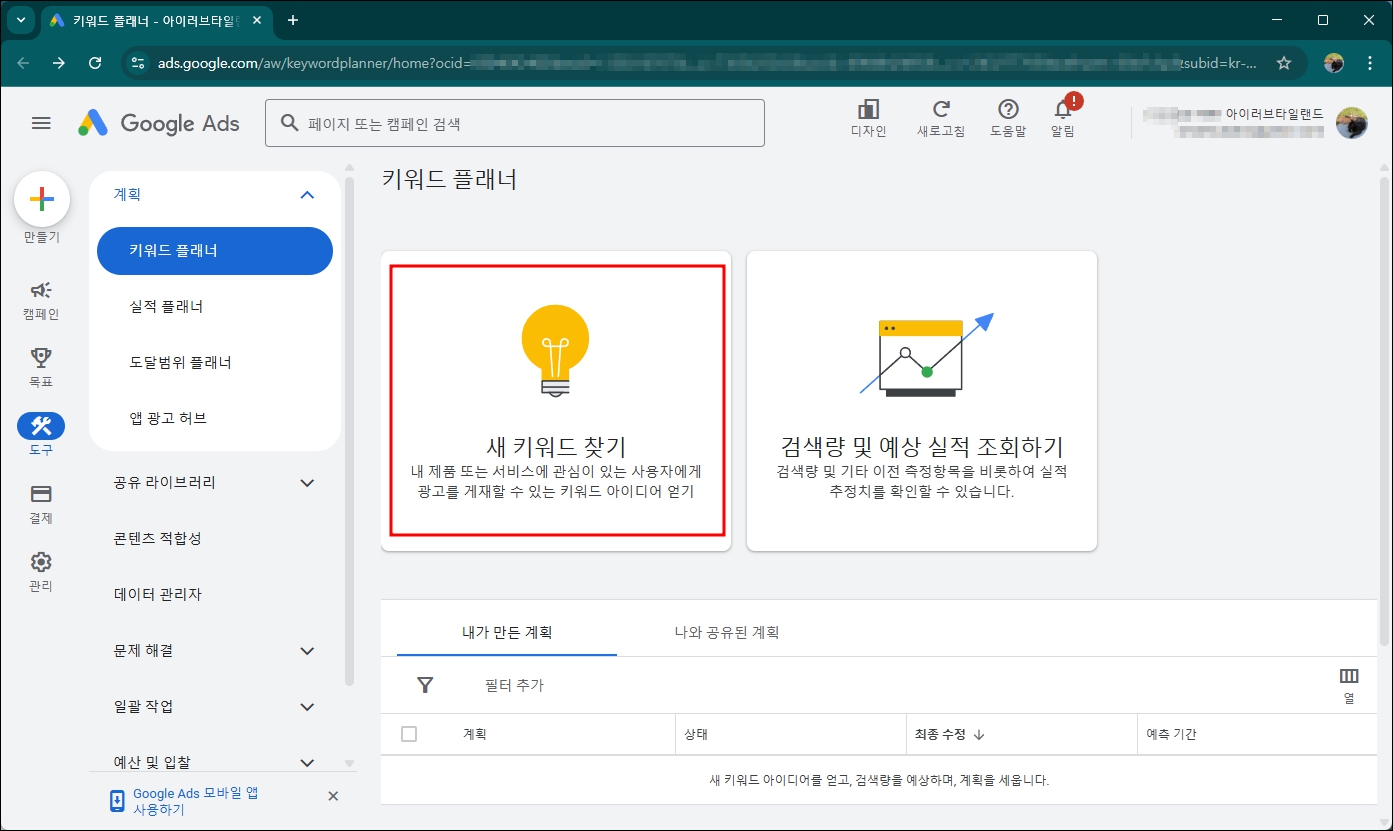Open the 새 키워드 찾기 card
Screen dimensions: 1393x831
pyautogui.click(x=556, y=400)
